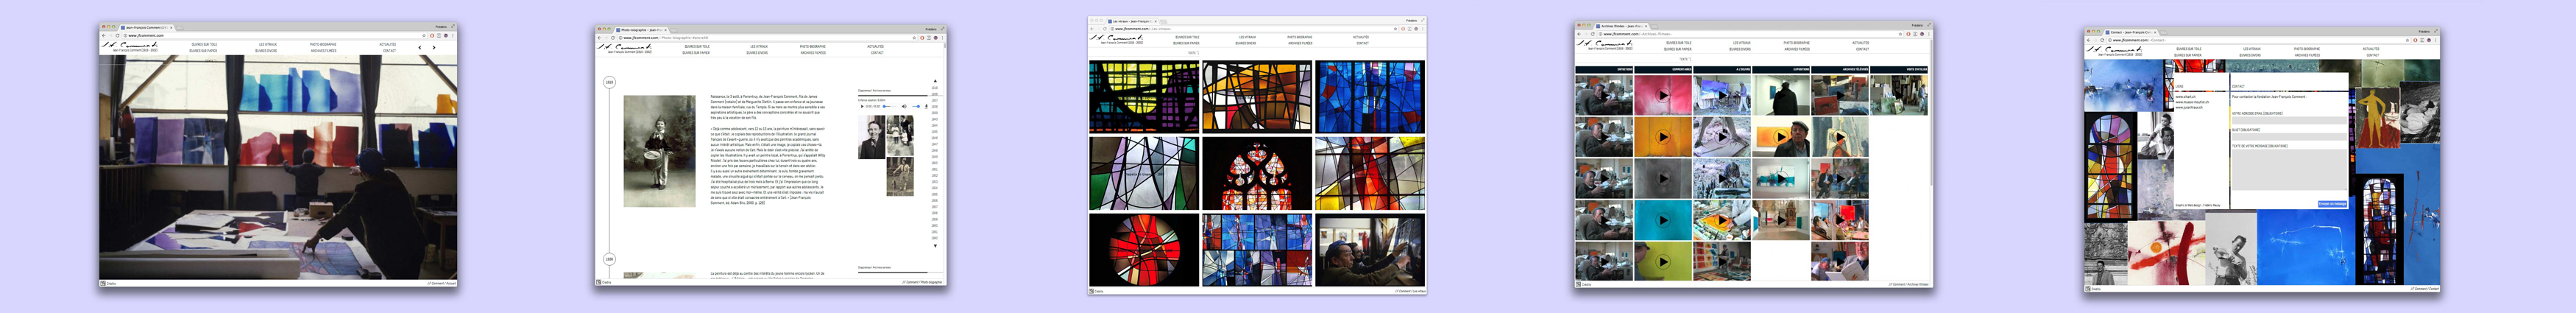
Task: Close the Photo-biographie browser tab
Action: click(x=666, y=30)
